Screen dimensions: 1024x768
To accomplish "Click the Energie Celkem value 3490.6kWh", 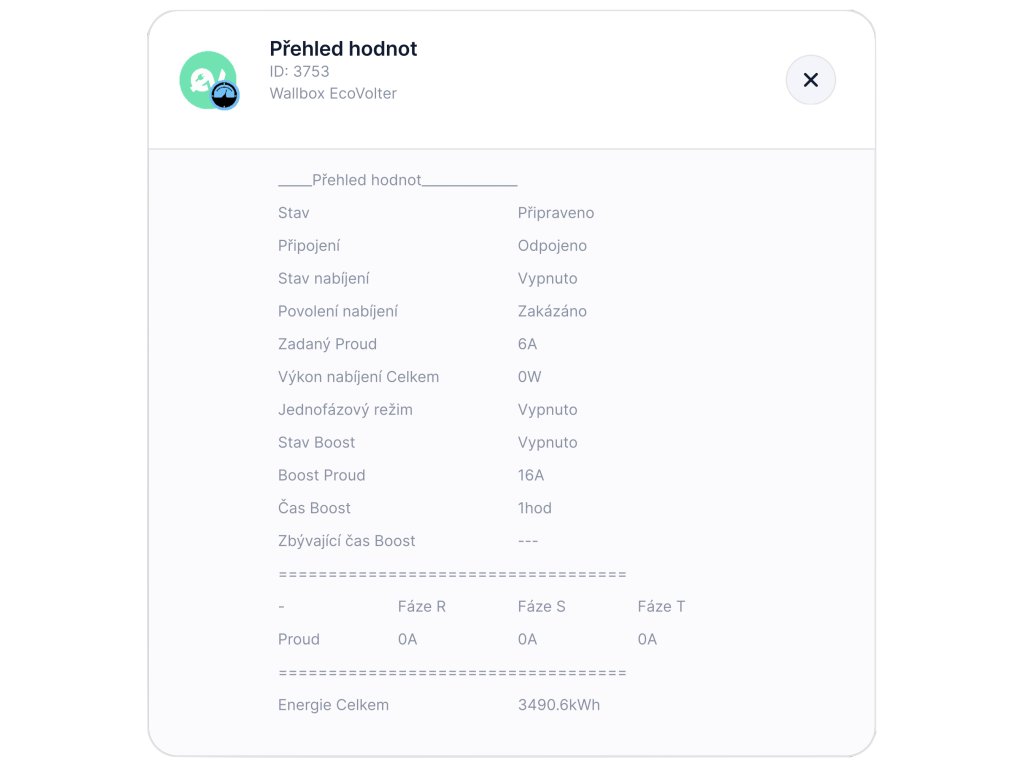I will 558,706.
